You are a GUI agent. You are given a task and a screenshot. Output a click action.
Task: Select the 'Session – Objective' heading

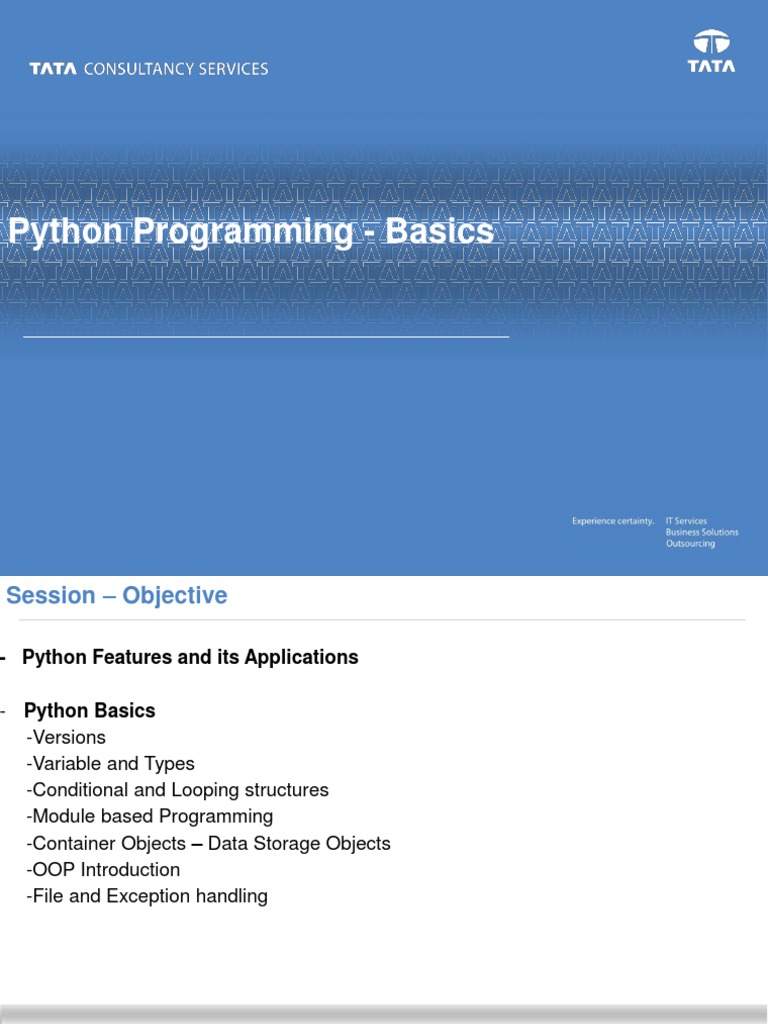point(117,596)
